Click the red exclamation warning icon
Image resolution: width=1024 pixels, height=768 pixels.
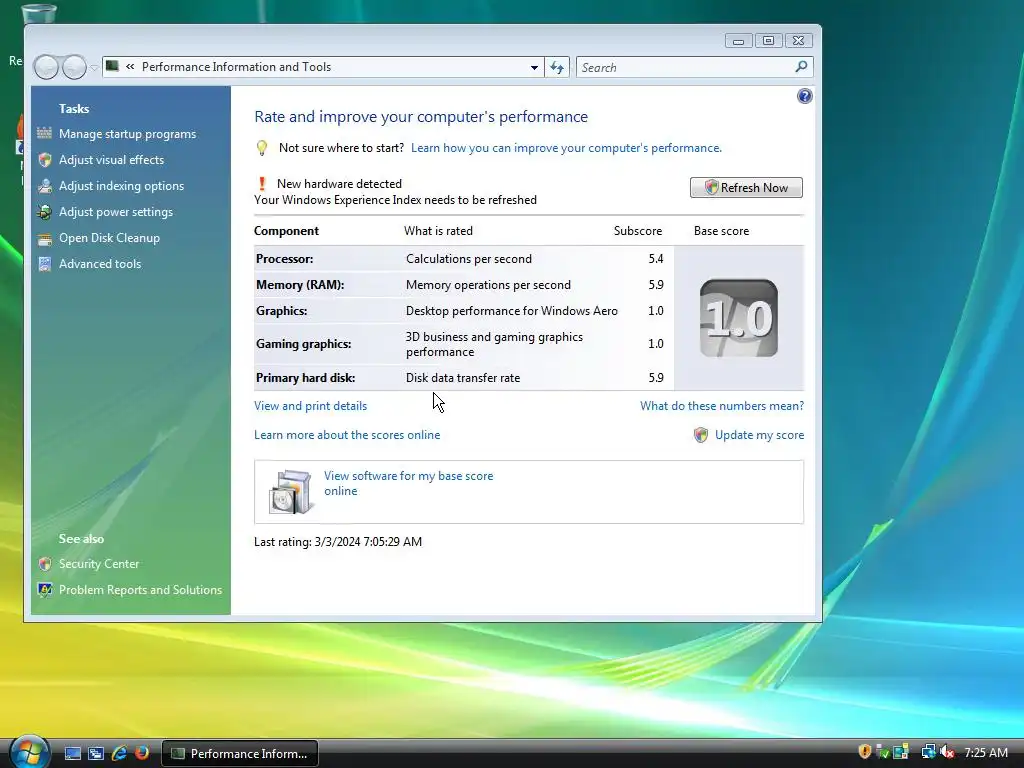click(x=263, y=184)
